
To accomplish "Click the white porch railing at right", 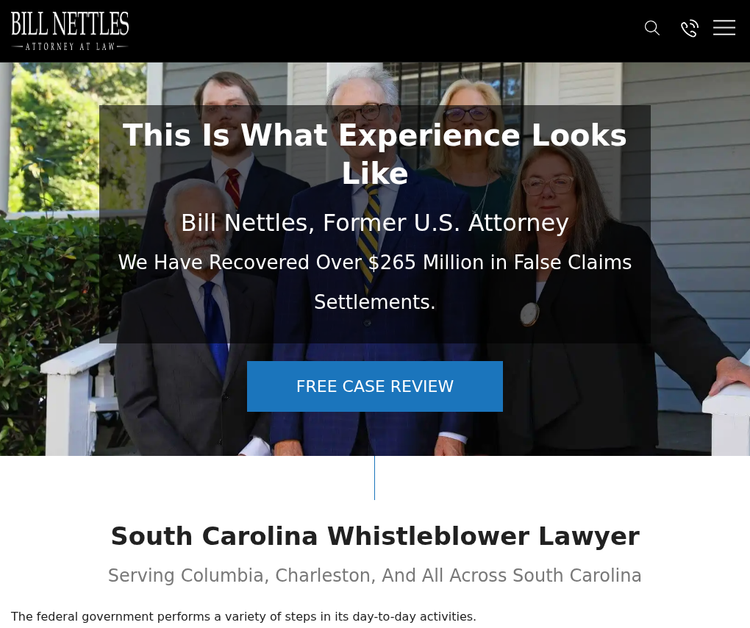I will pyautogui.click(x=726, y=416).
